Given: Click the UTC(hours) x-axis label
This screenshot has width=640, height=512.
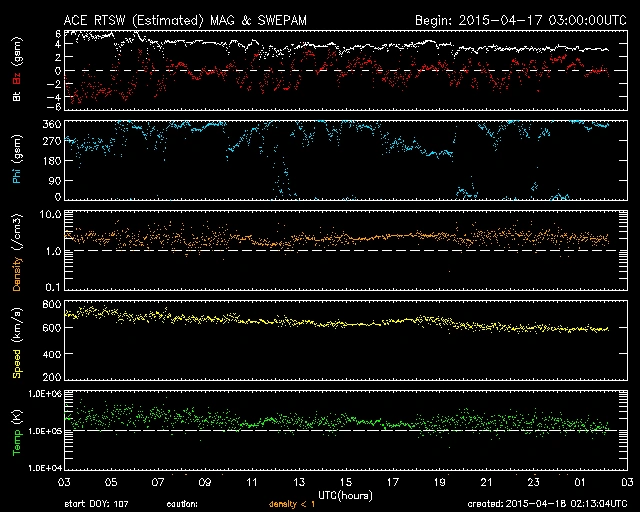Looking at the screenshot, I should tap(345, 493).
